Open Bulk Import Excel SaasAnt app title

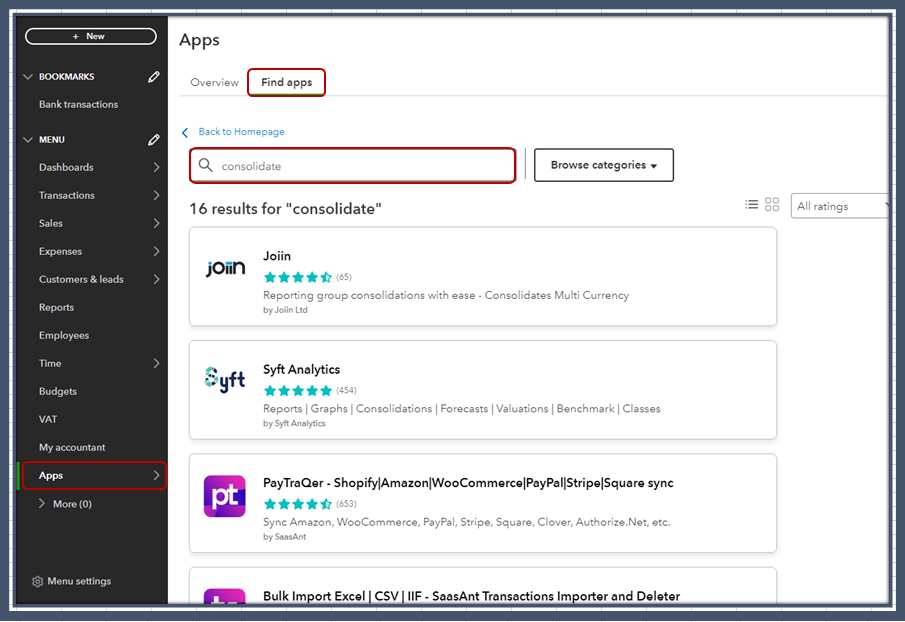[x=472, y=596]
